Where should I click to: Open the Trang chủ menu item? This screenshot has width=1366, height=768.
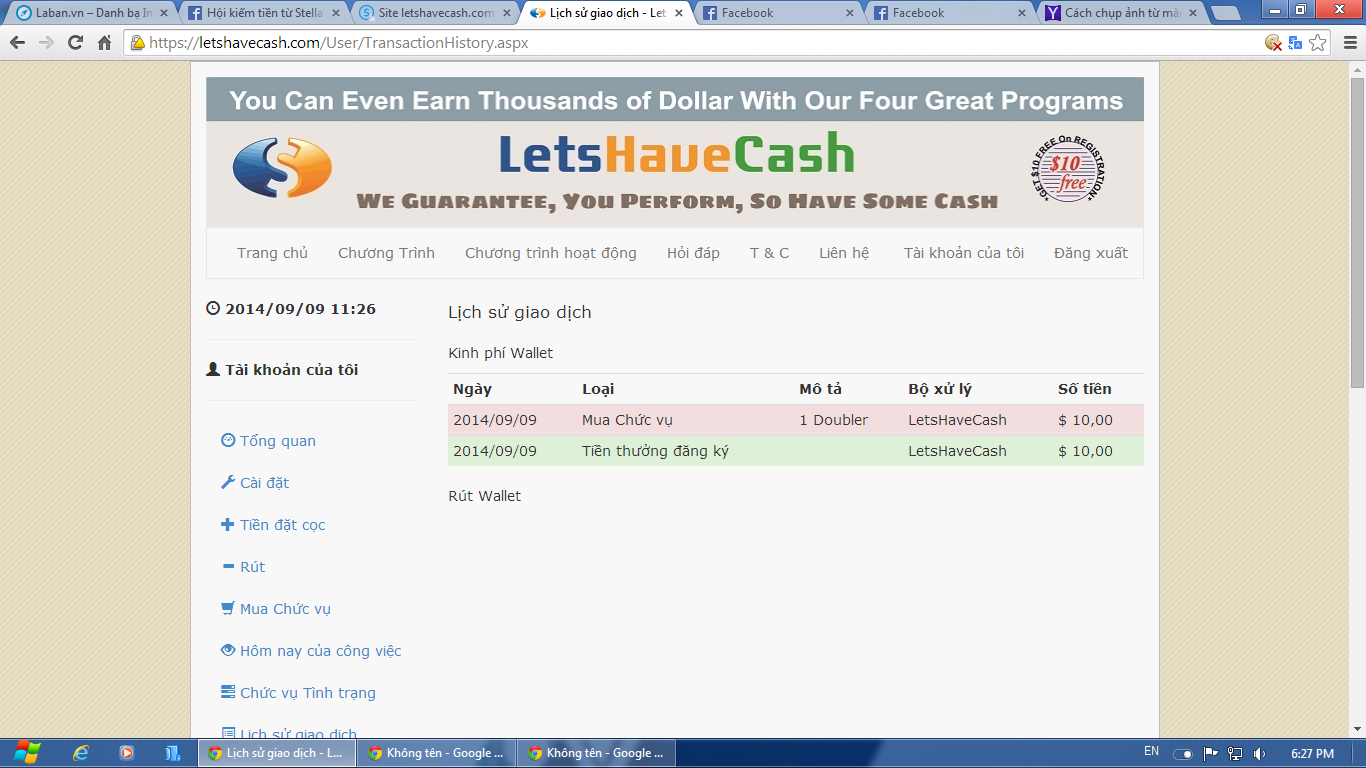[272, 253]
